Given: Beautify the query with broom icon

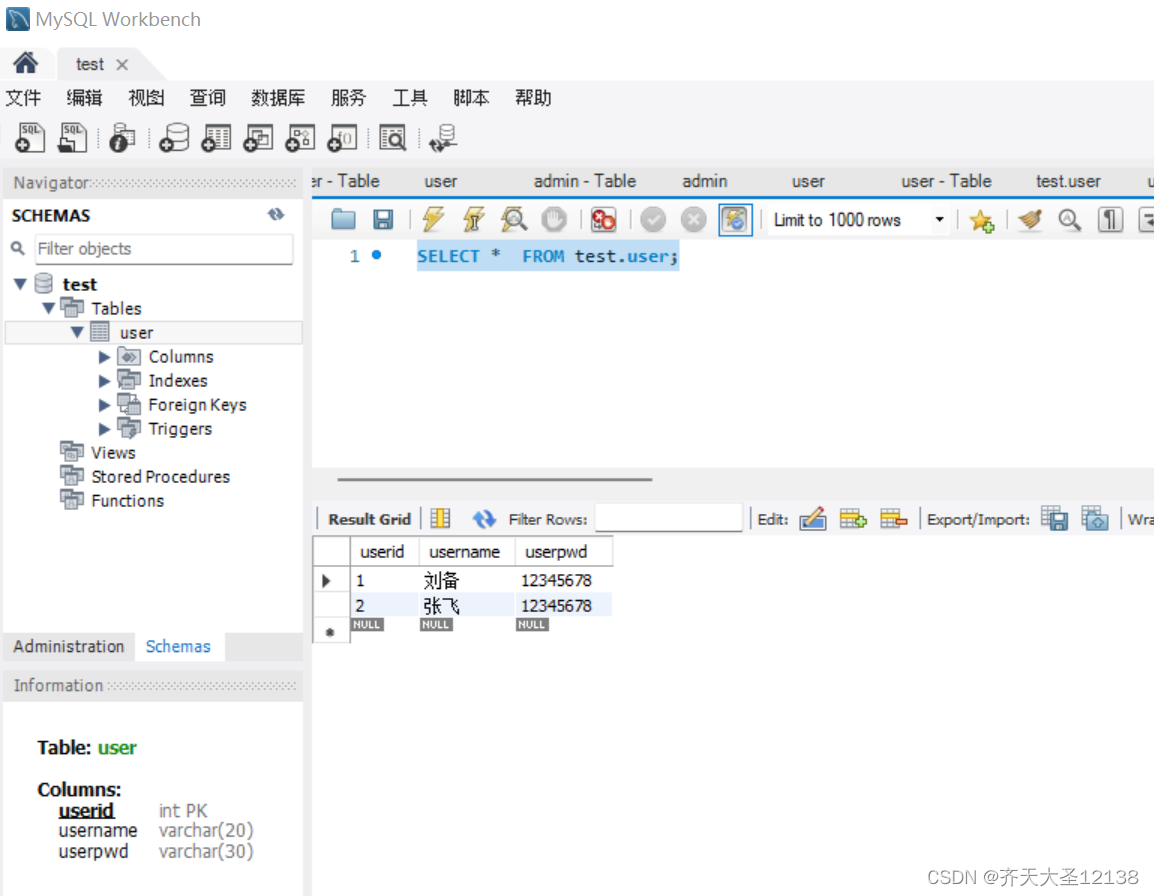Looking at the screenshot, I should tap(1030, 219).
